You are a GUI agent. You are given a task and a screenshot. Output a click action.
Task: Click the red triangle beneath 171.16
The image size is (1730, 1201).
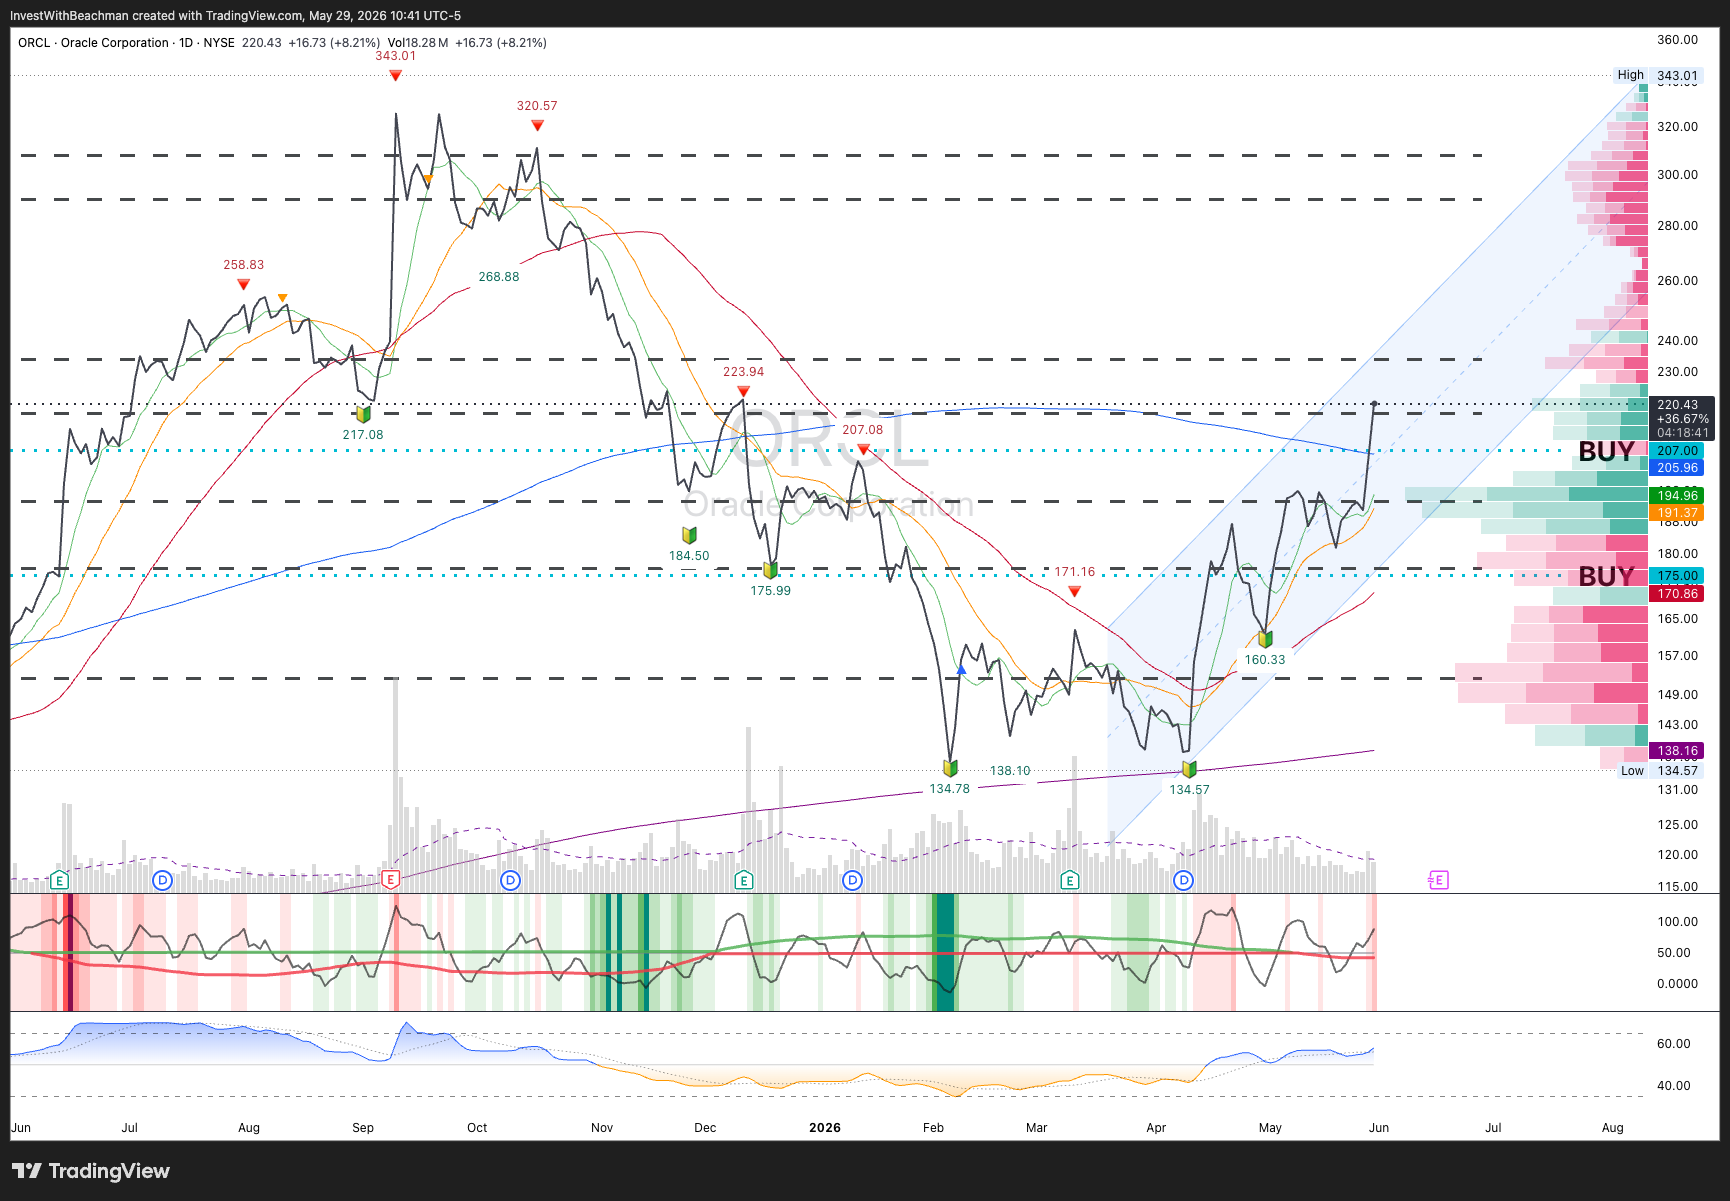1074,591
